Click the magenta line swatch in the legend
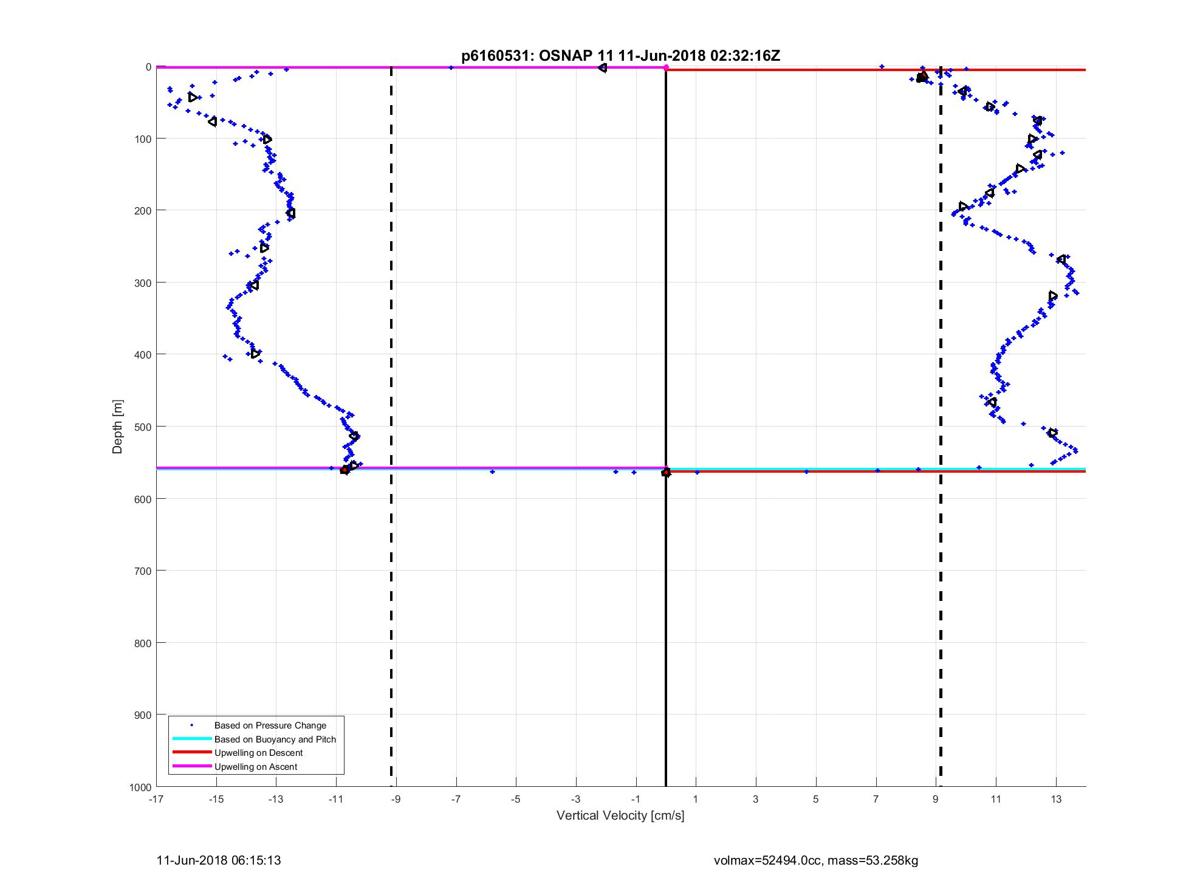The width and height of the screenshot is (1200, 885). (x=191, y=766)
